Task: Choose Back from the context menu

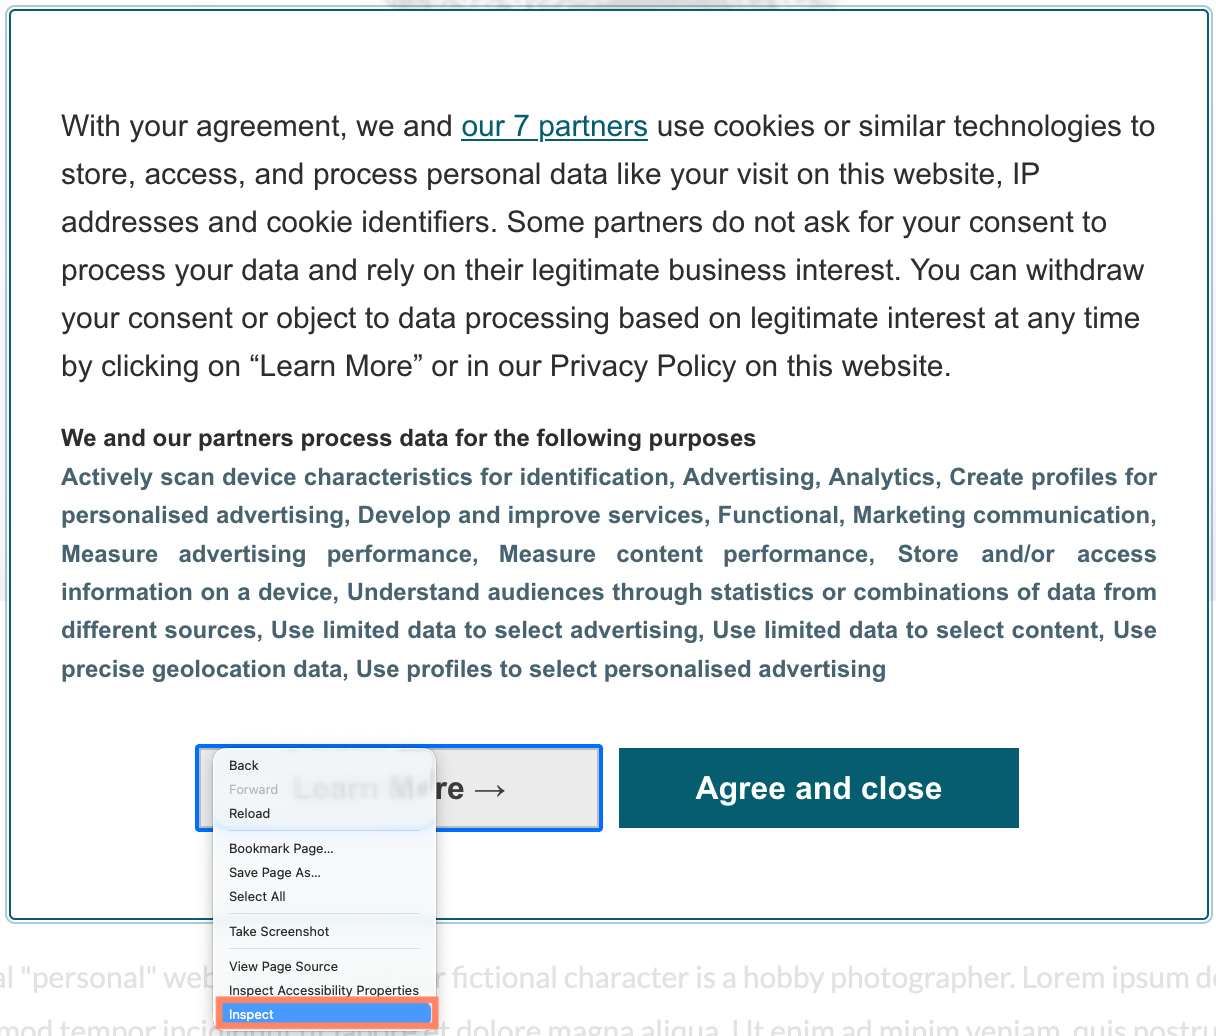Action: coord(244,766)
